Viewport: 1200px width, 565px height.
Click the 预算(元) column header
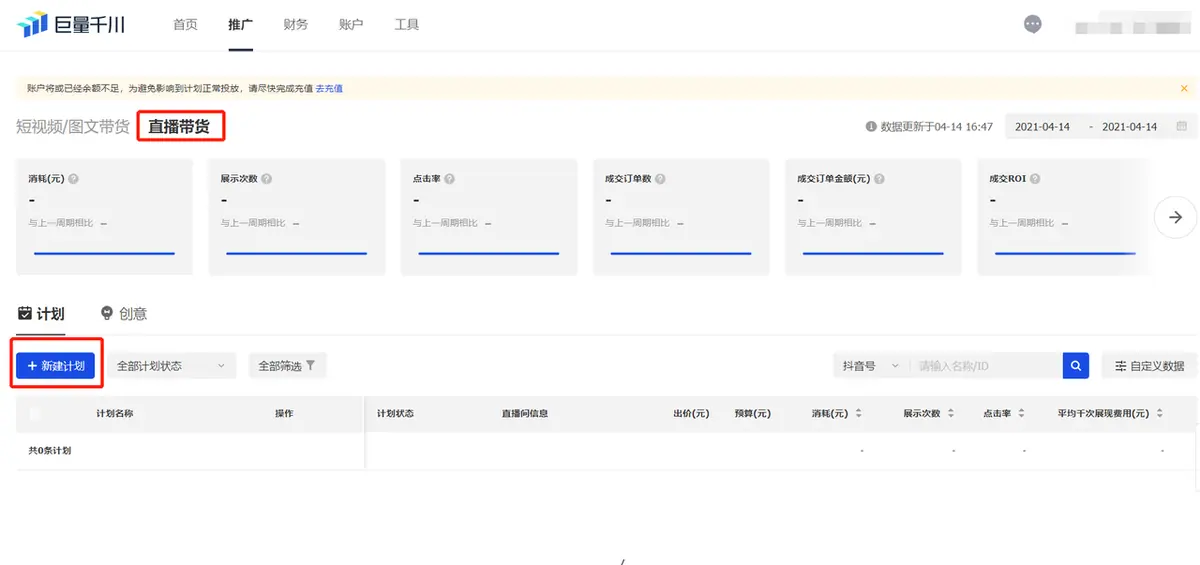point(753,414)
